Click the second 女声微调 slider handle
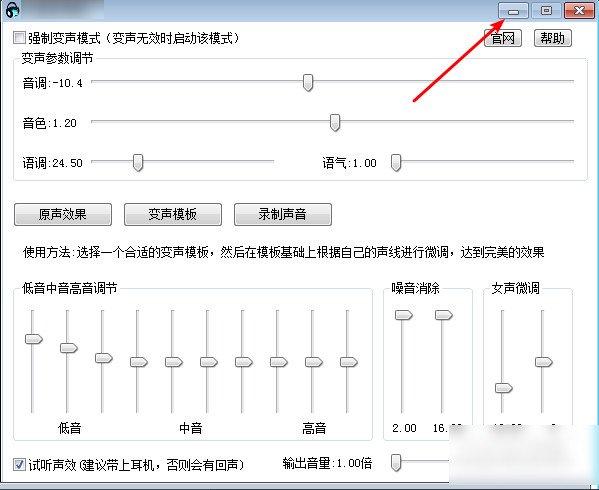This screenshot has width=599, height=490. pos(544,362)
